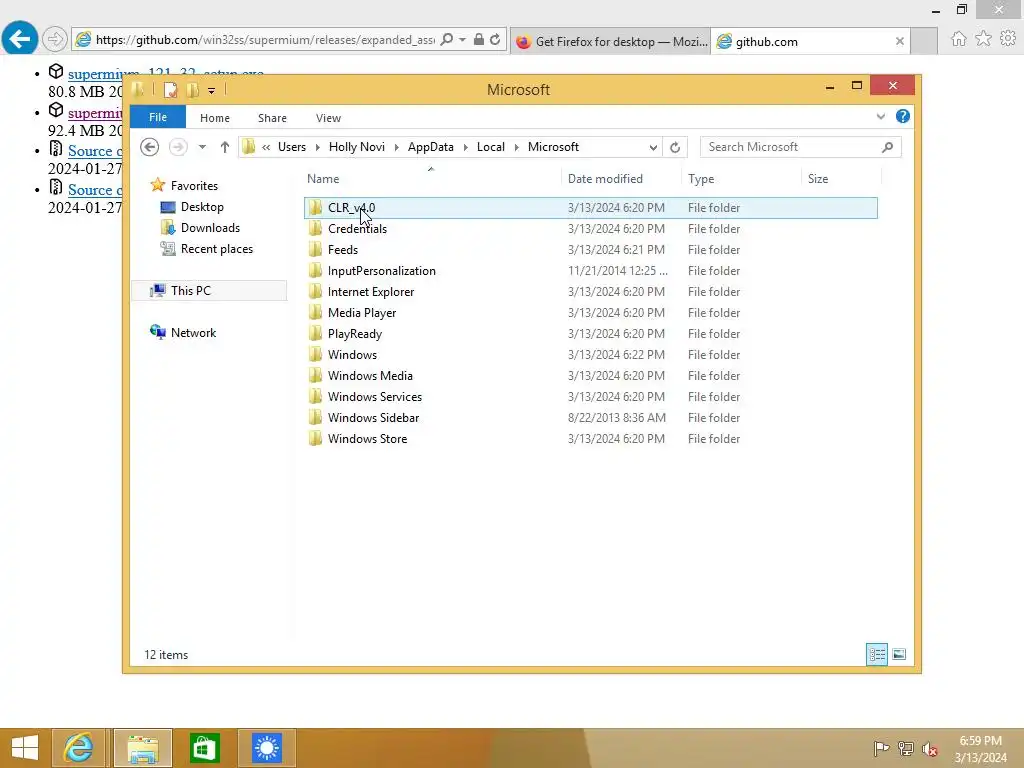Click in Search Microsoft field
This screenshot has height=768, width=1024.
(x=790, y=147)
